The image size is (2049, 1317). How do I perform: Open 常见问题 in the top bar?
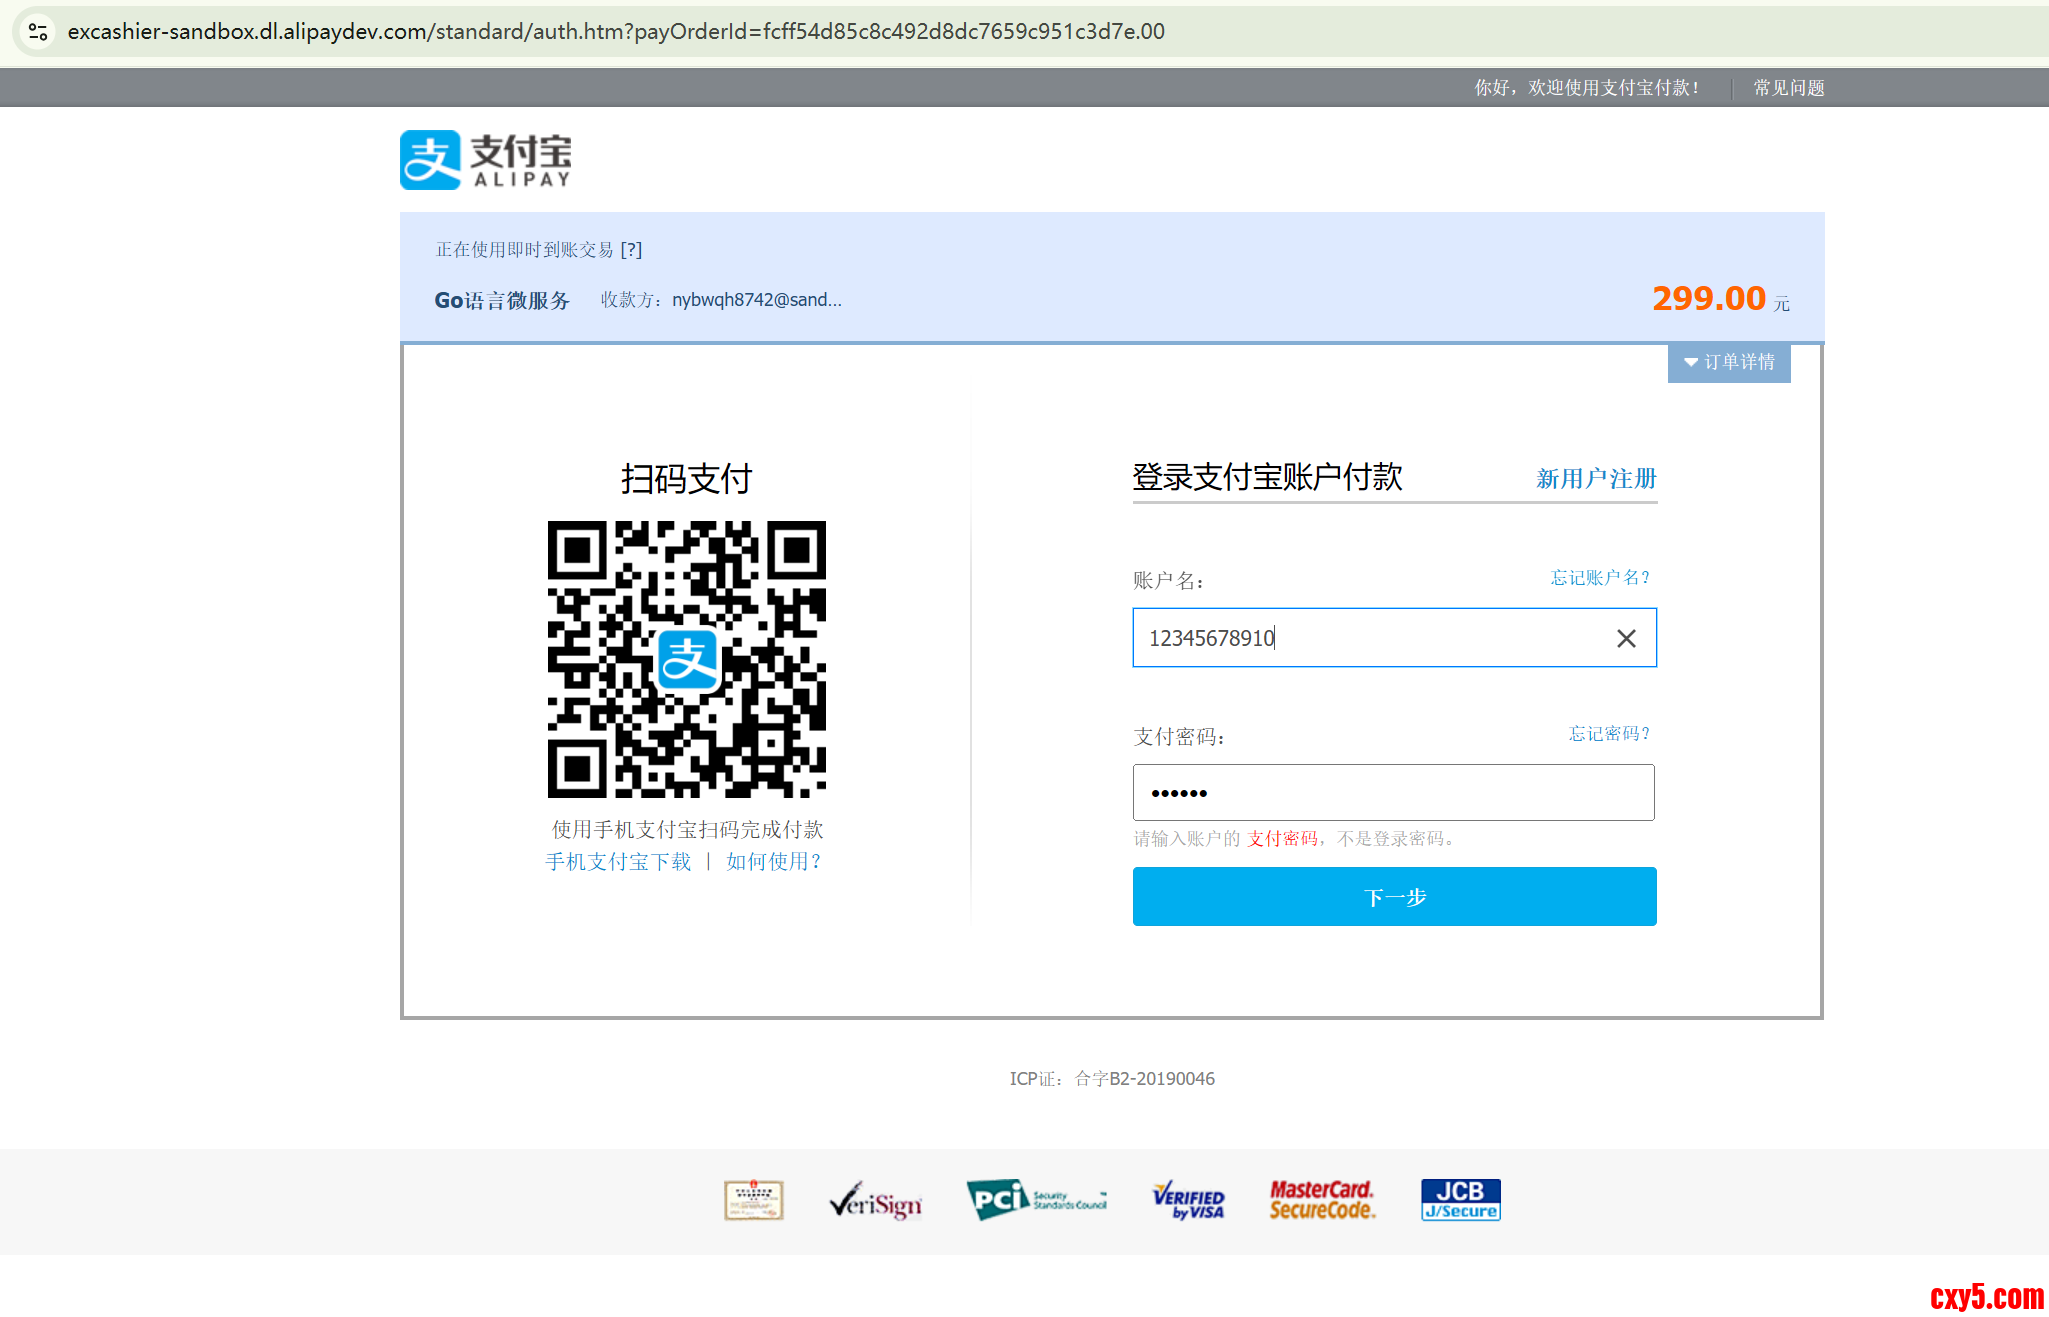1788,88
